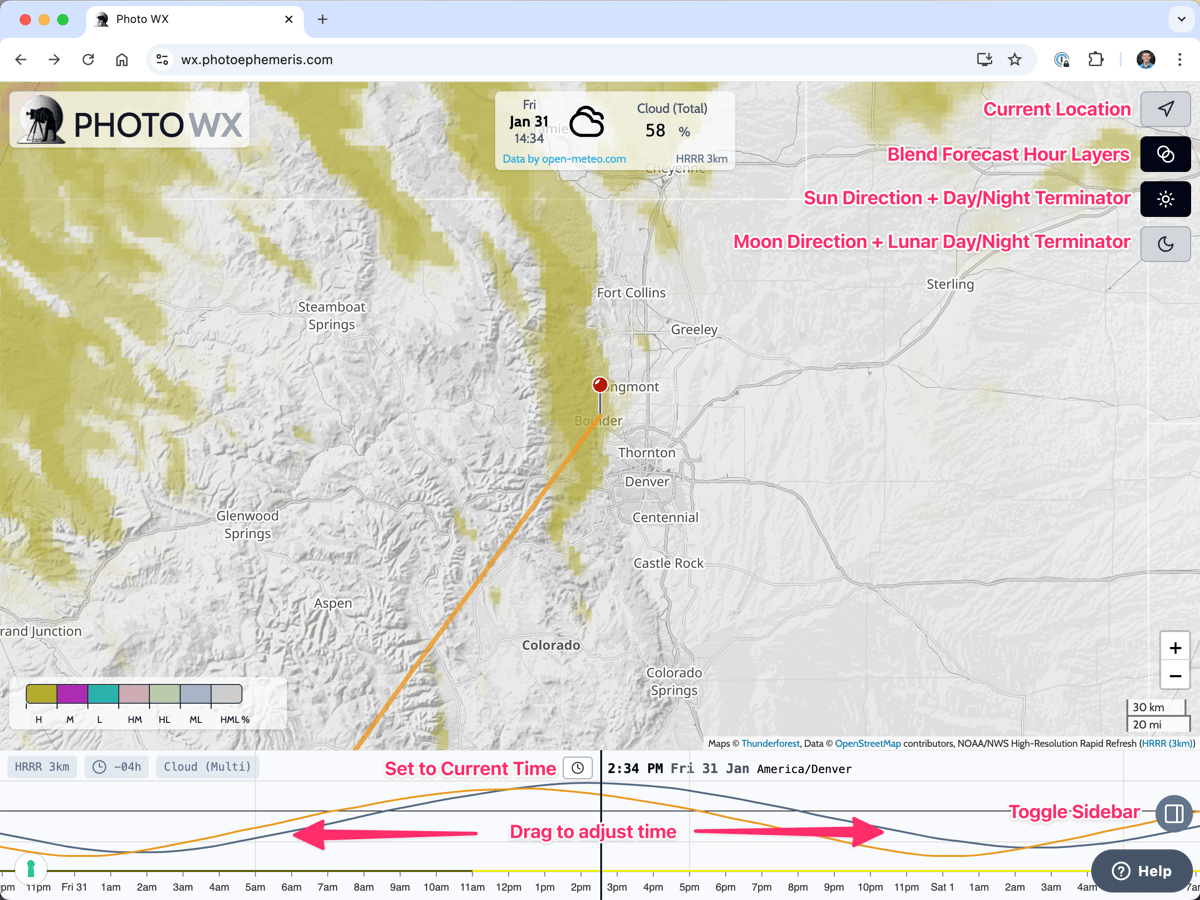Toggle Moon Direction crescent button
The height and width of the screenshot is (900, 1200).
[x=1166, y=243]
